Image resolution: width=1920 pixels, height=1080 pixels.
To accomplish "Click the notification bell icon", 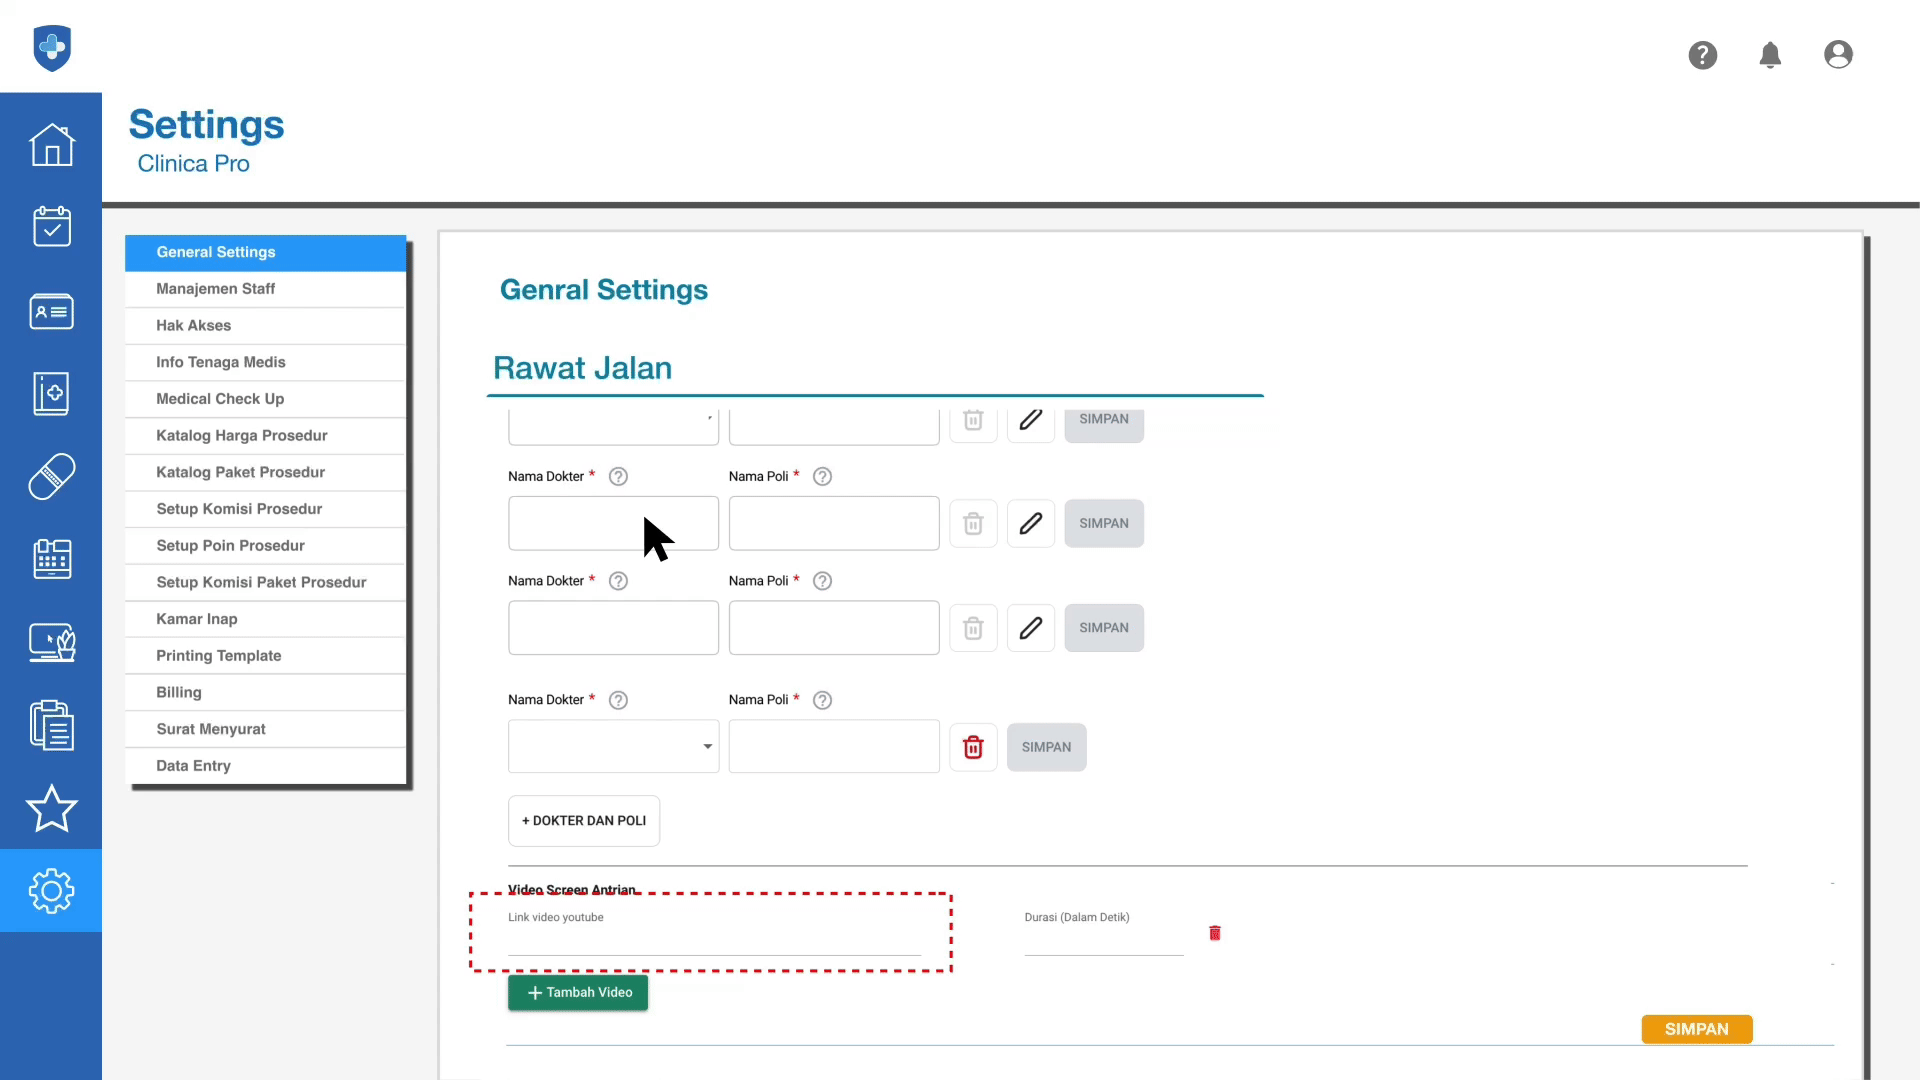I will tap(1770, 55).
